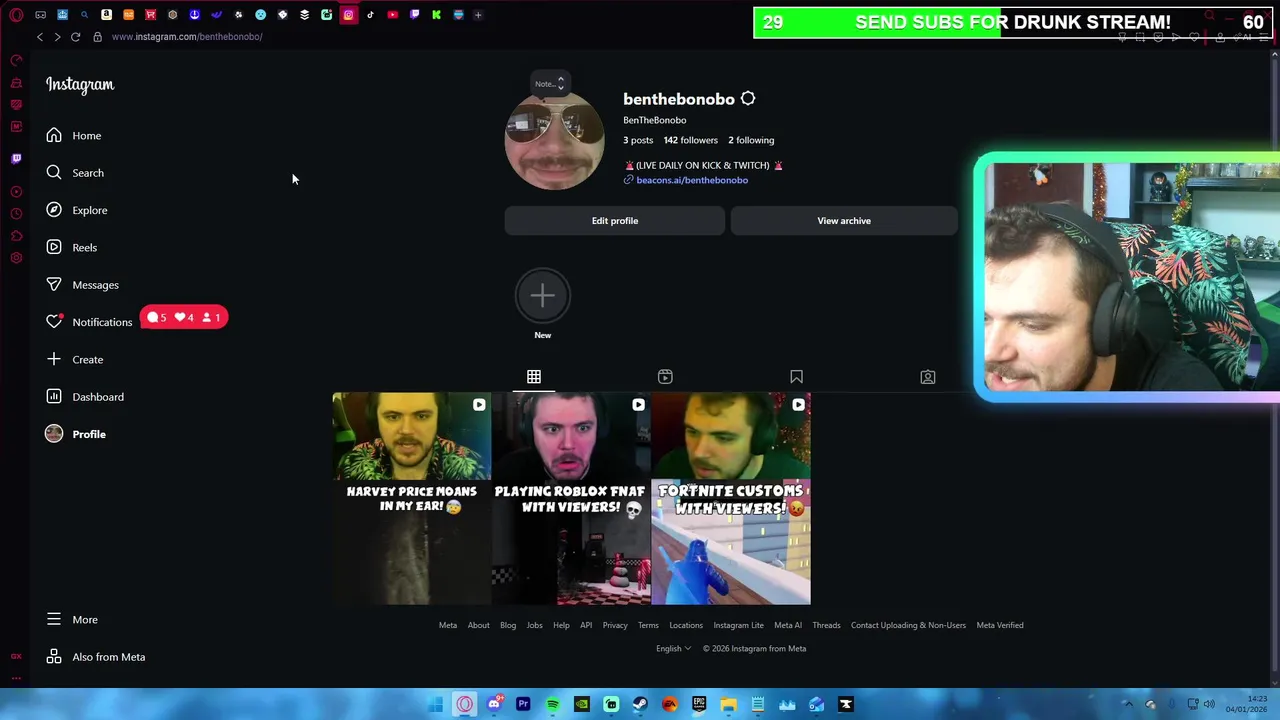
Task: Switch to the Twitch browser tab
Action: [x=414, y=15]
